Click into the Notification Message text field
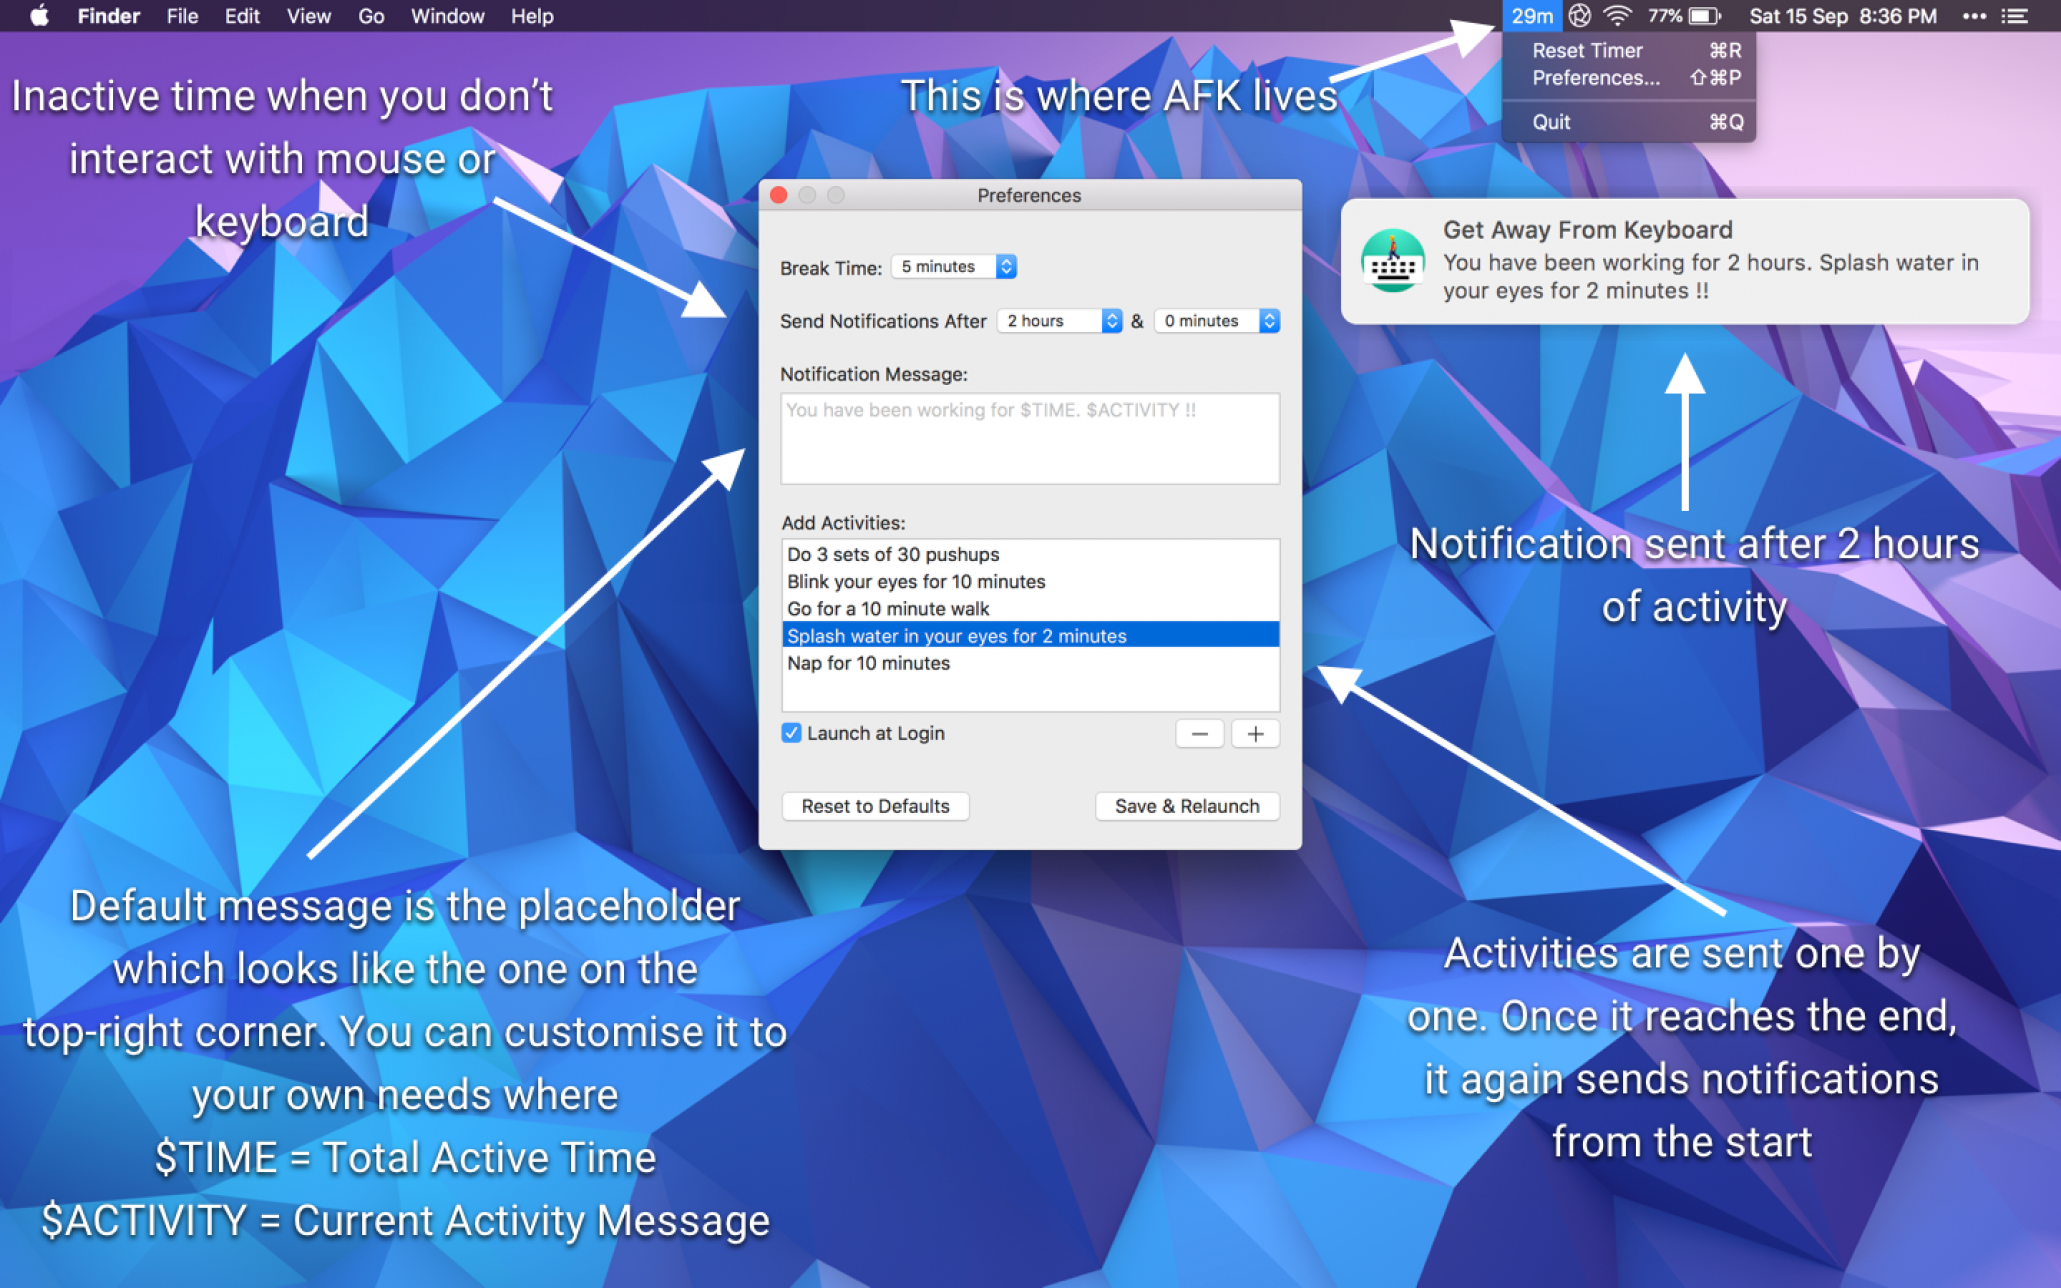2061x1288 pixels. [1029, 438]
